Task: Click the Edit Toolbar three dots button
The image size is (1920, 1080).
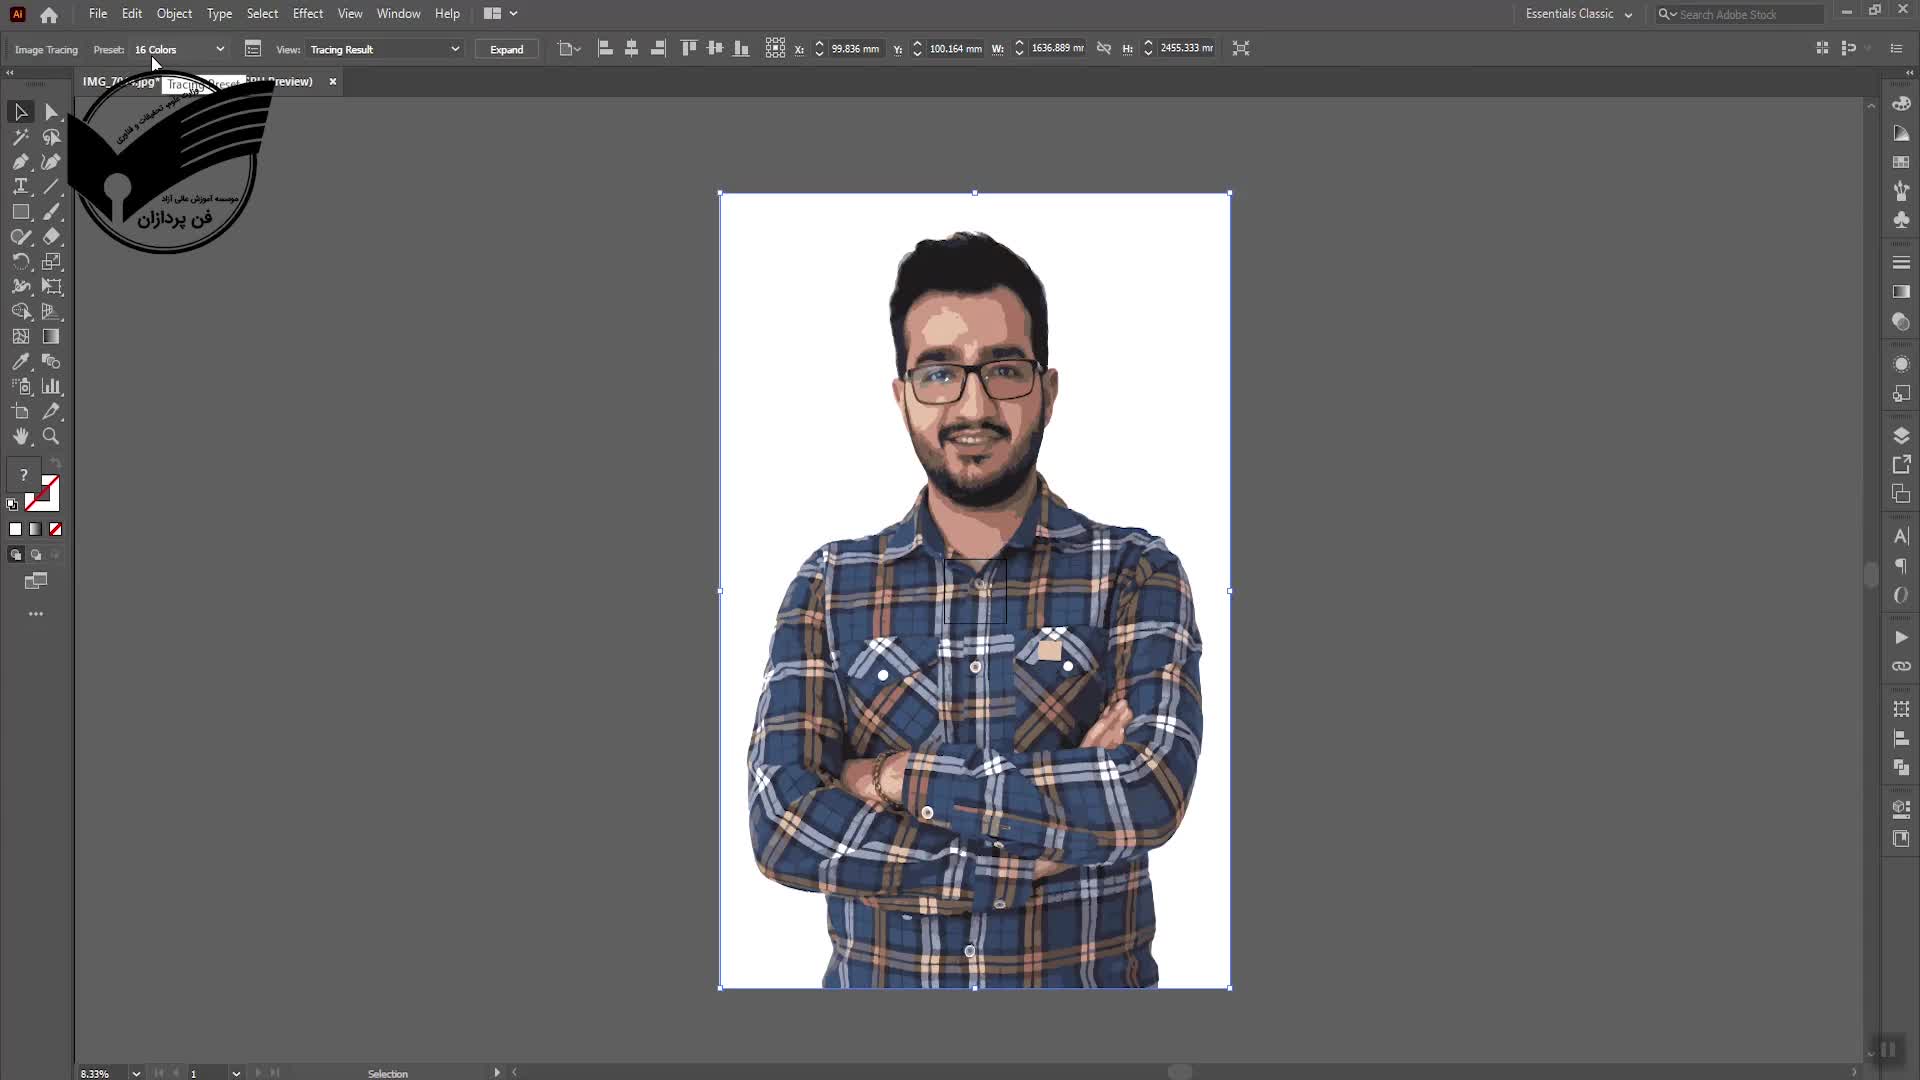Action: pos(36,614)
